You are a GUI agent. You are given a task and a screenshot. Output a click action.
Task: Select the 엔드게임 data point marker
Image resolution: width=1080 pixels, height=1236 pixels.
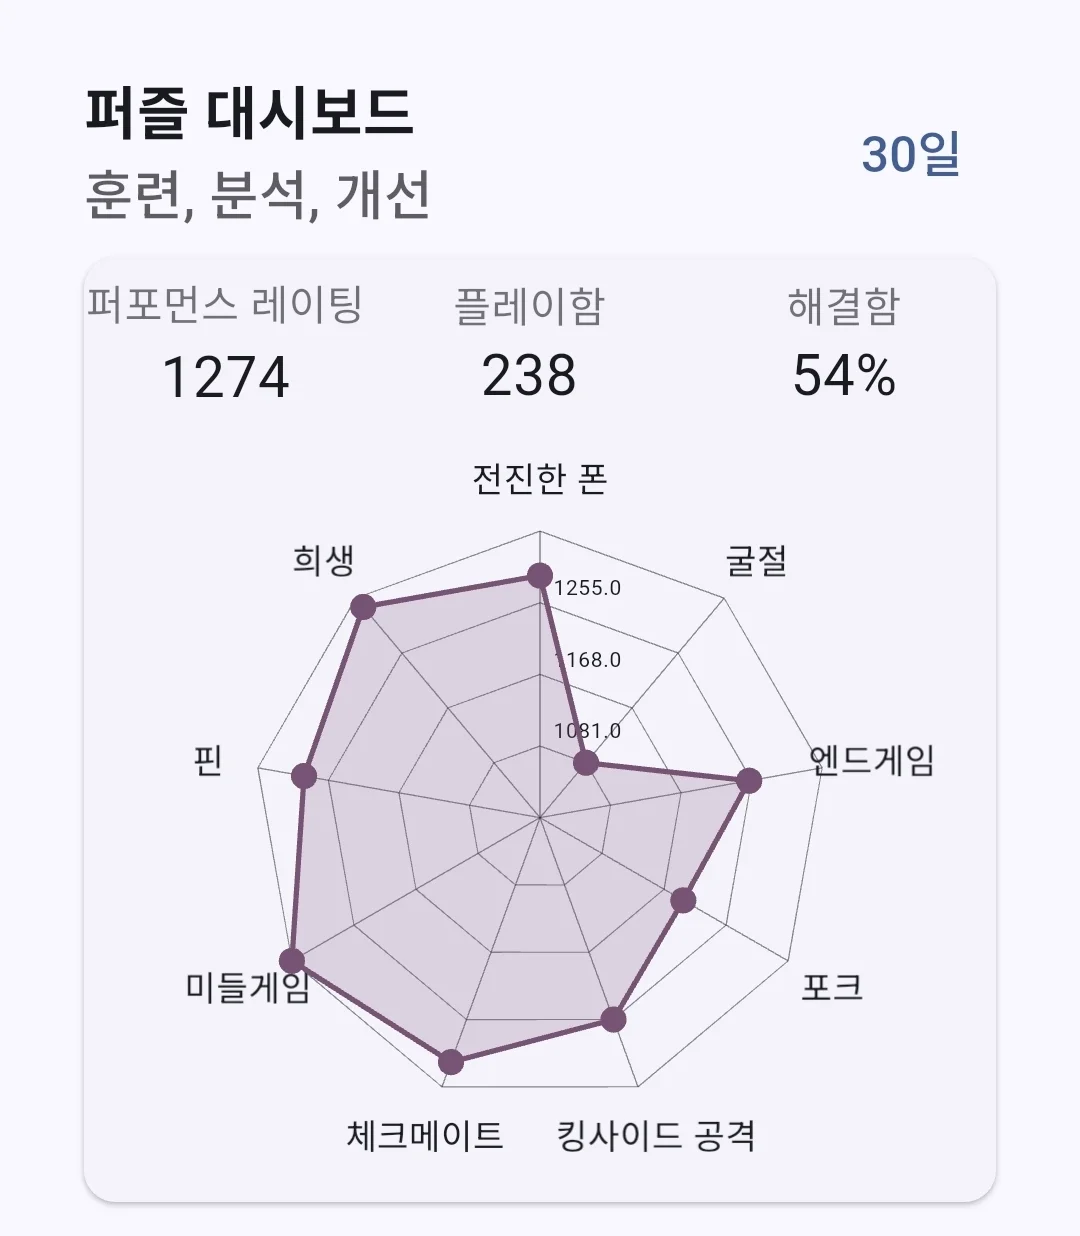tap(749, 781)
